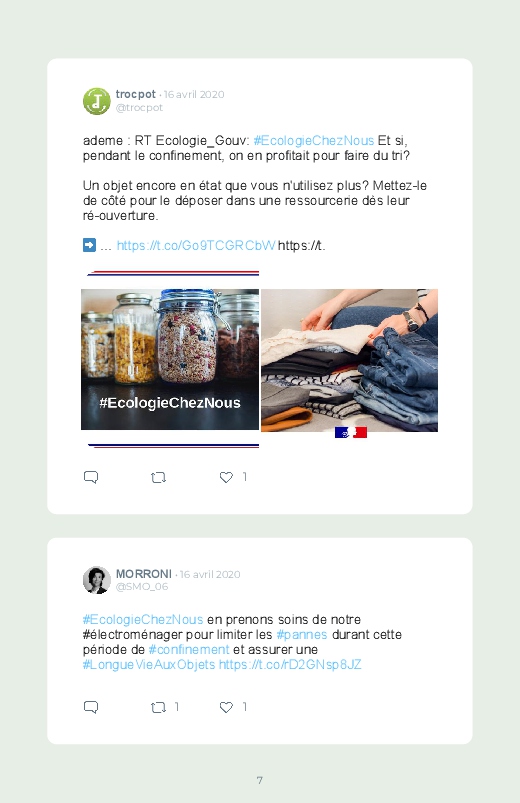Click the blue arrow emoji in trocpot tweet
The height and width of the screenshot is (803, 520).
point(89,245)
